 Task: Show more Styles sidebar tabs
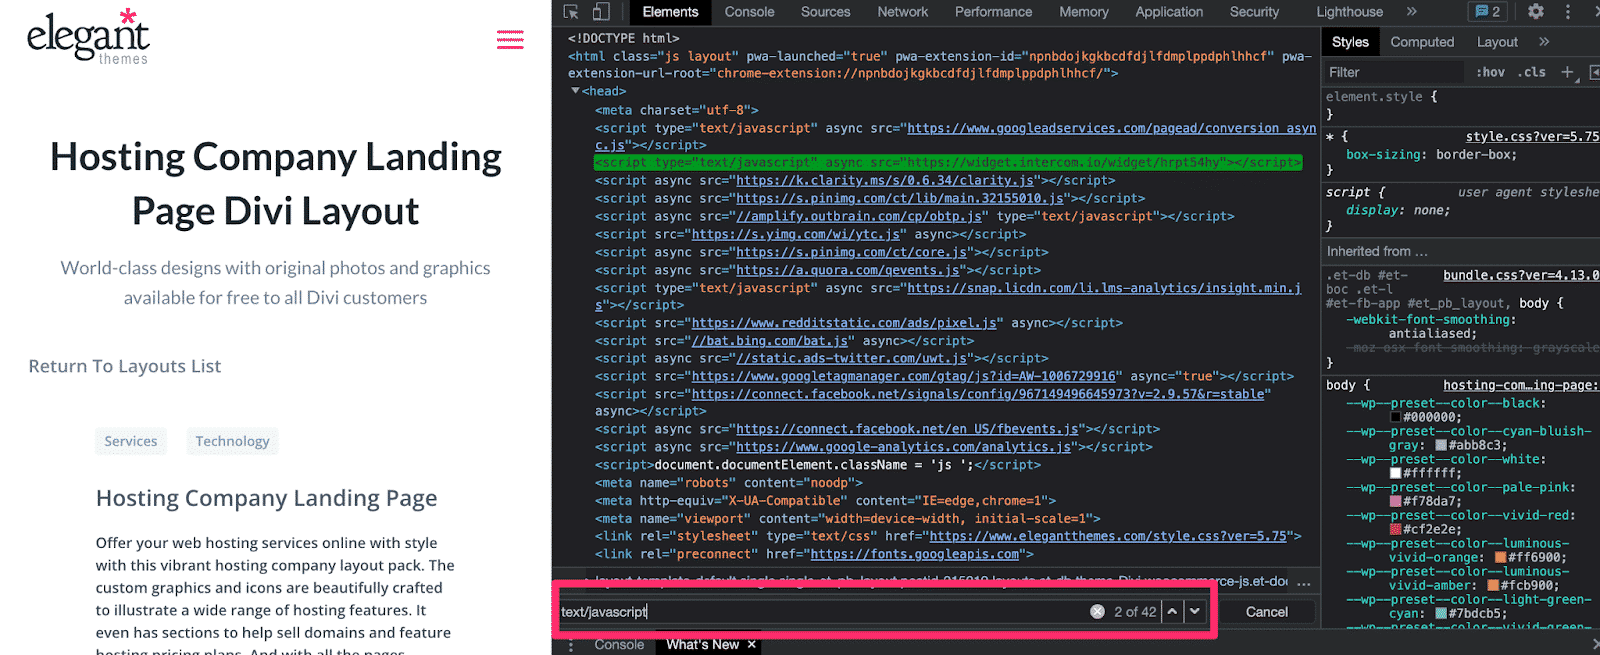[x=1544, y=42]
